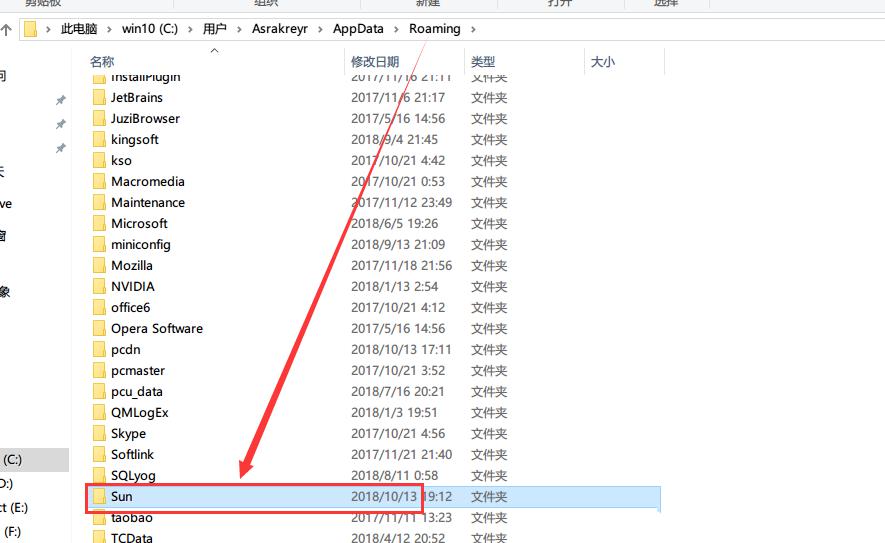The height and width of the screenshot is (543, 885).
Task: Click the Sun folder name
Action: click(x=121, y=497)
